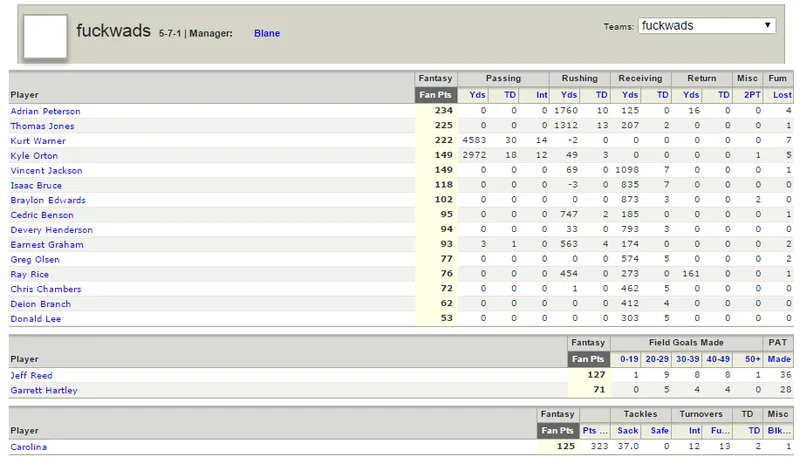Sort kickers table by Fan Pts
This screenshot has width=800, height=457.
pos(588,359)
